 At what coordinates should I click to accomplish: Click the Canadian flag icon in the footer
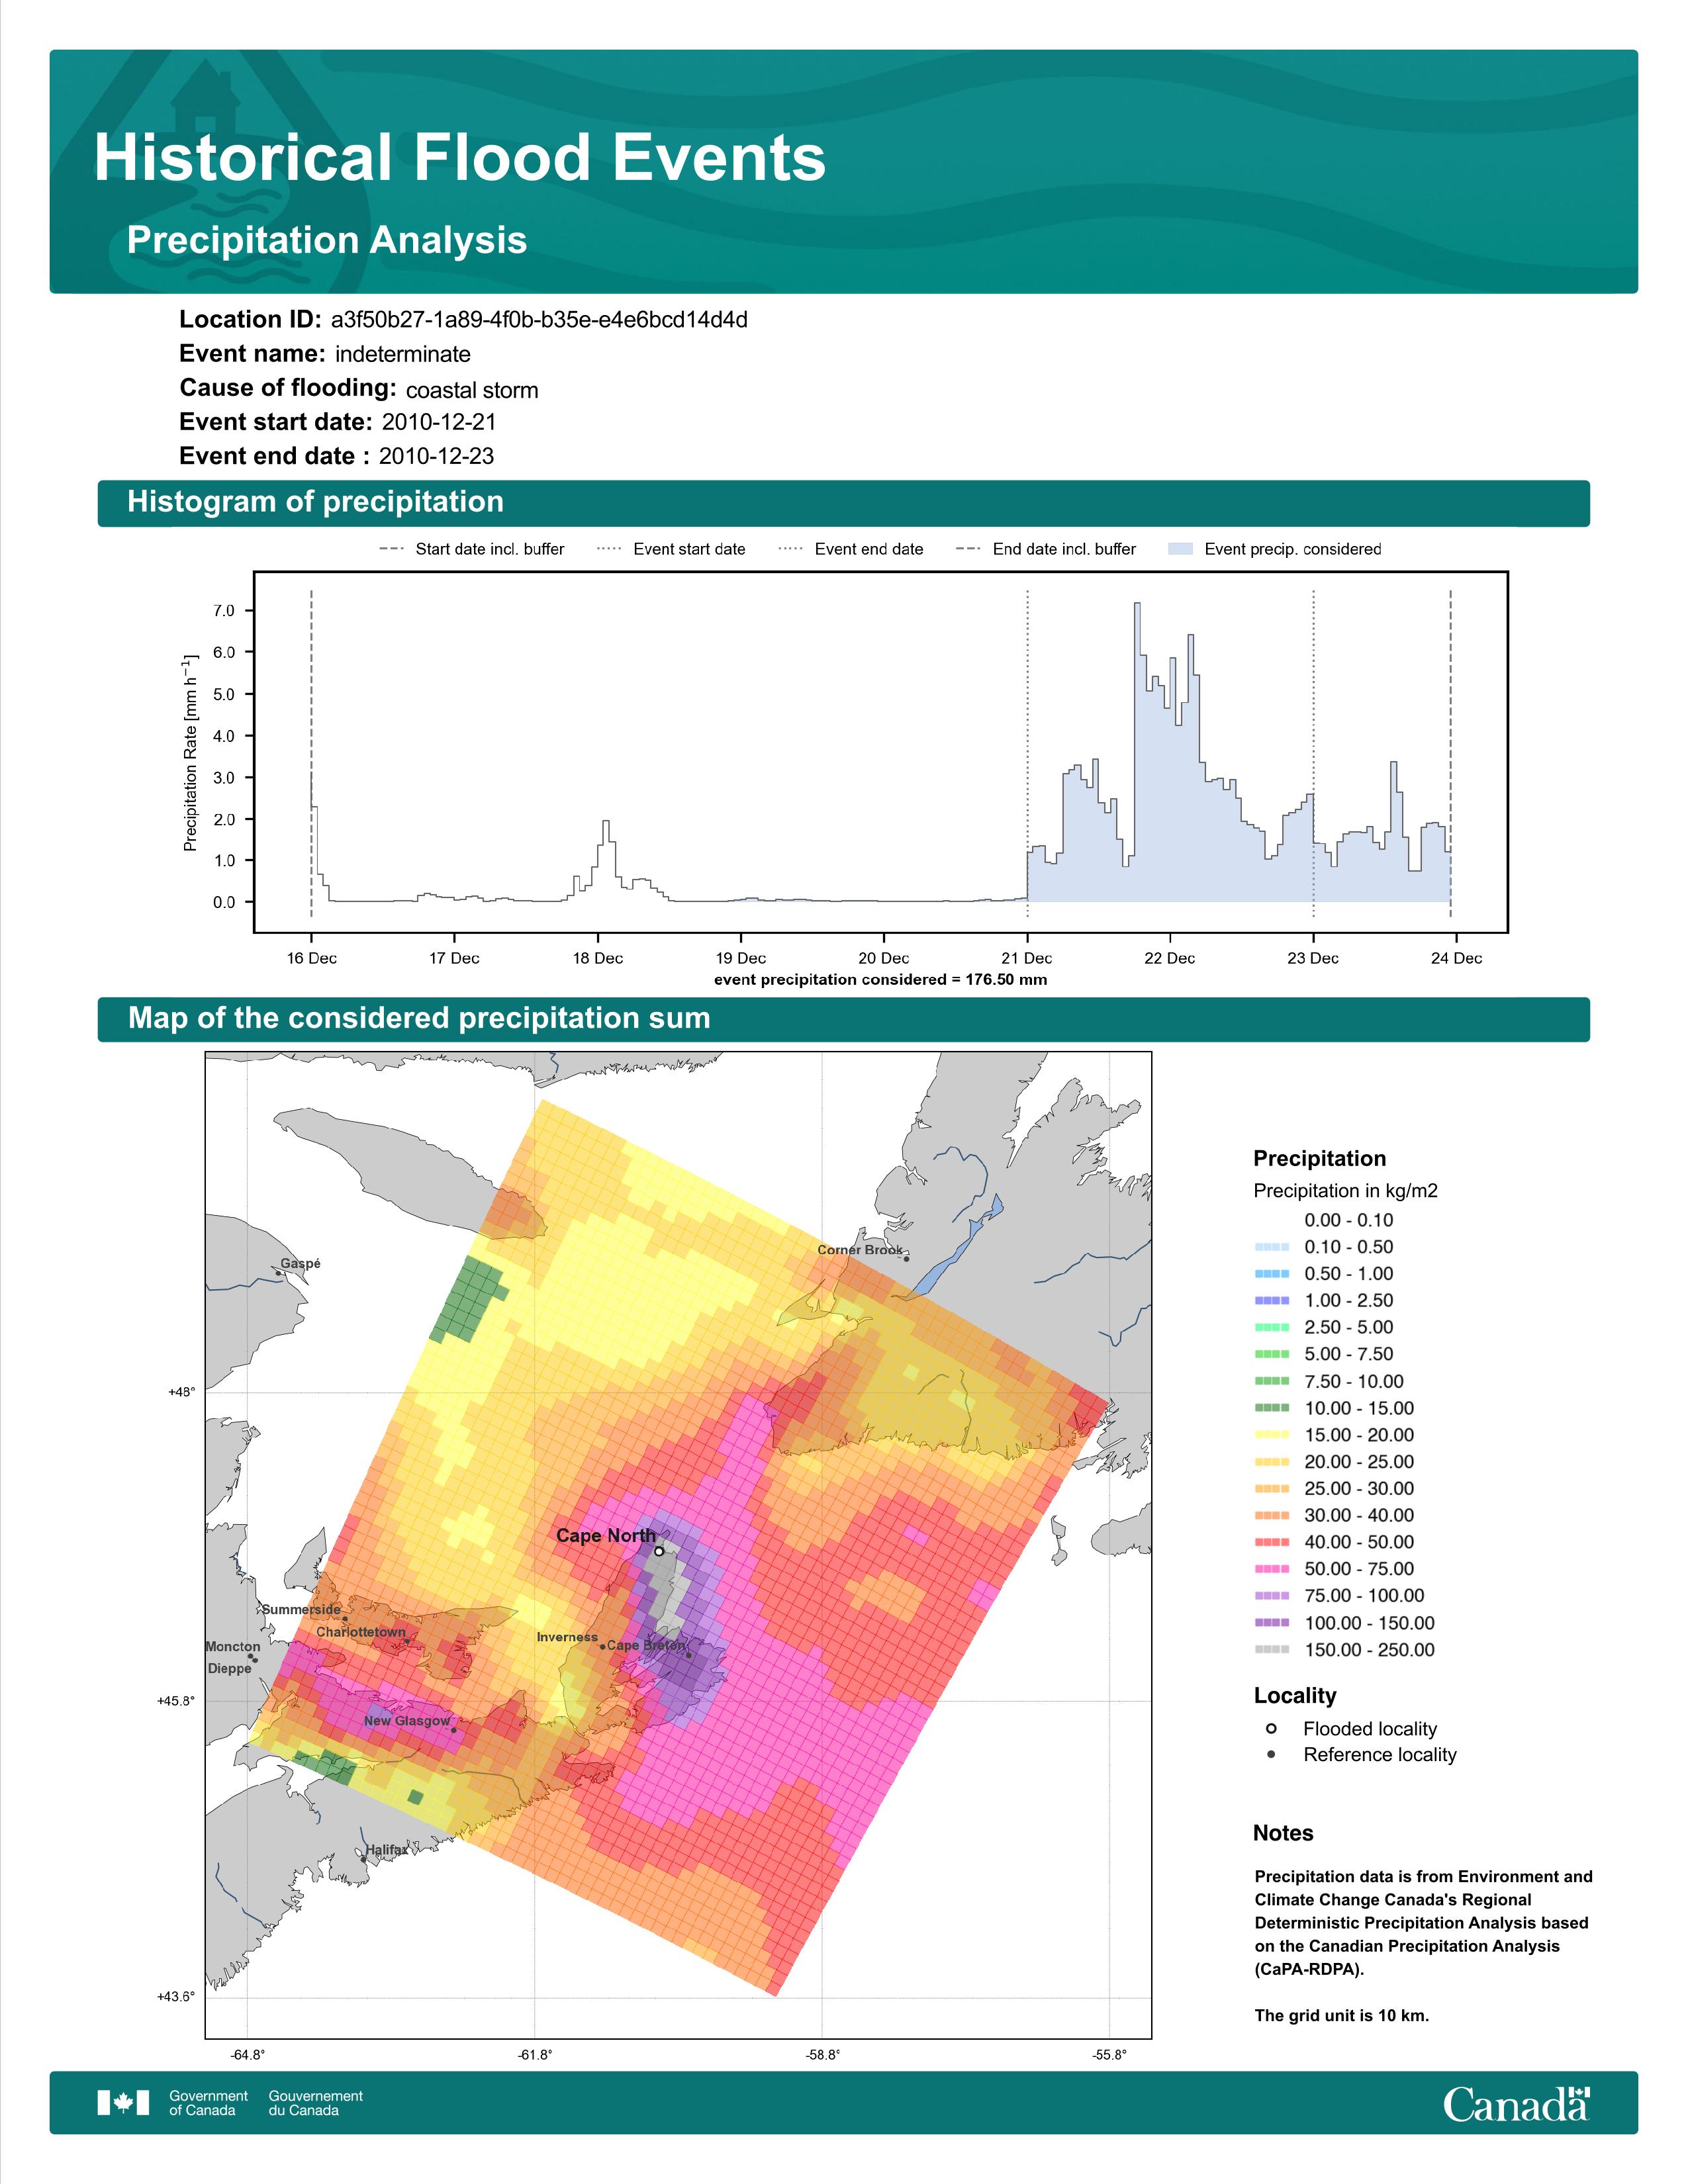click(123, 2103)
